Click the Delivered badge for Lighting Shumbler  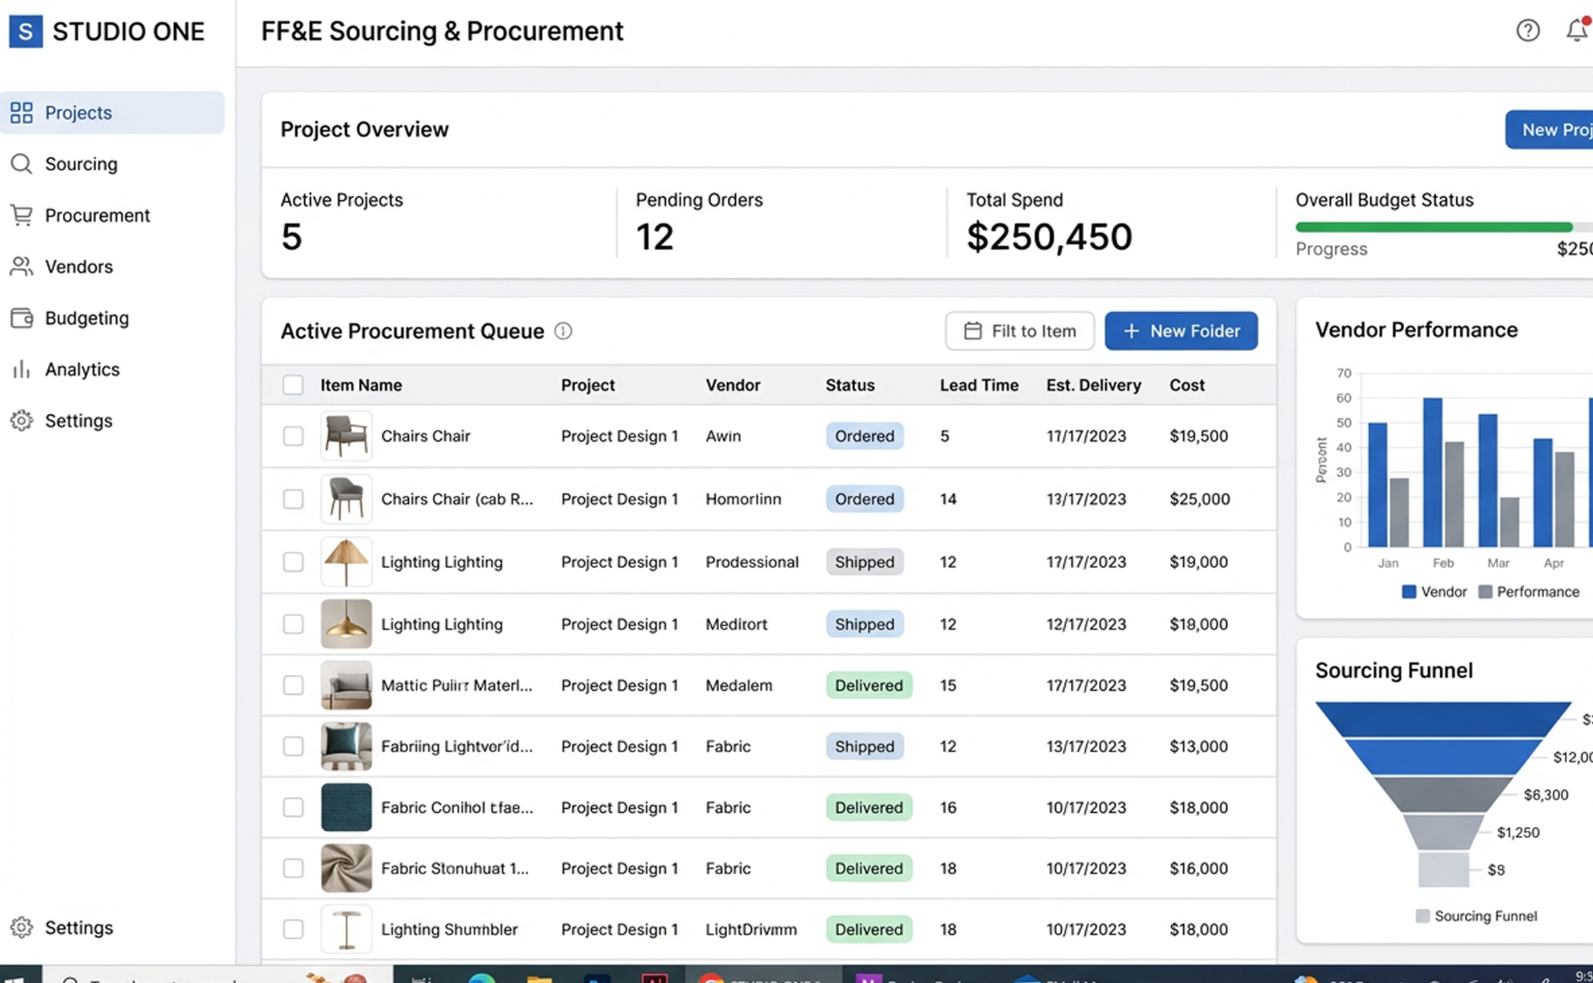[869, 929]
